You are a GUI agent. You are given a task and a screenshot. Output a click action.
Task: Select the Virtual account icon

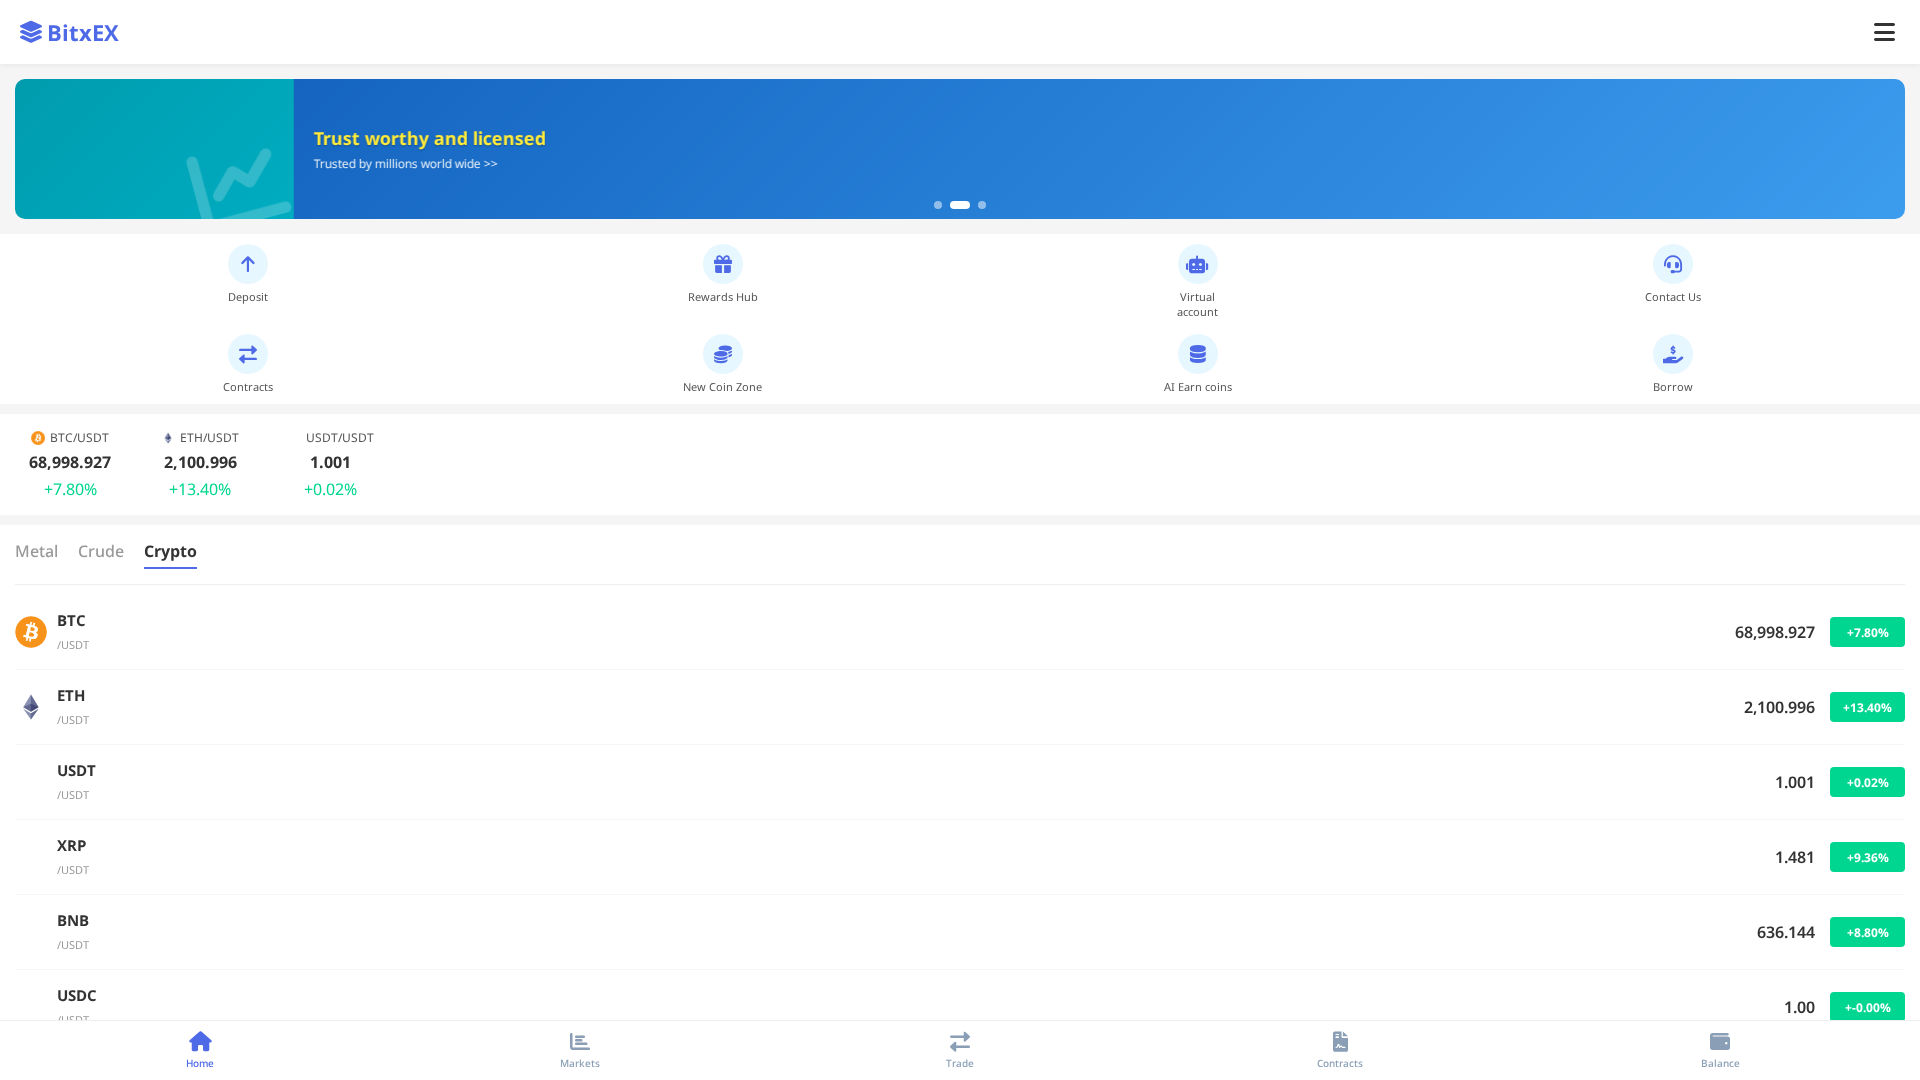[x=1197, y=264]
